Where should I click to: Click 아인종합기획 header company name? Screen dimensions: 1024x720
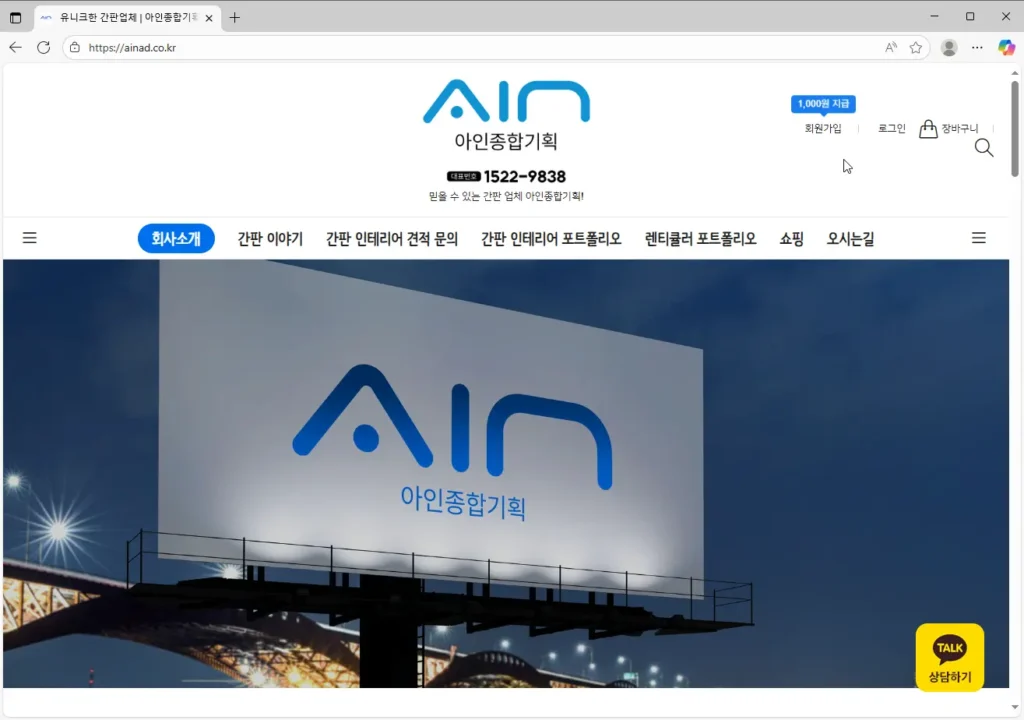coord(506,141)
